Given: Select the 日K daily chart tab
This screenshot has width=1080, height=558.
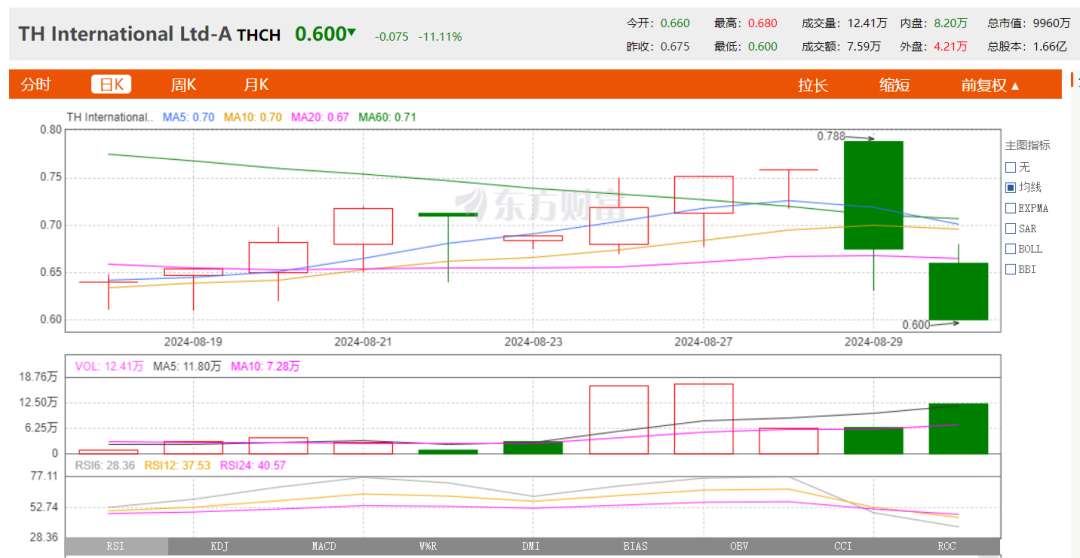Looking at the screenshot, I should 110,85.
